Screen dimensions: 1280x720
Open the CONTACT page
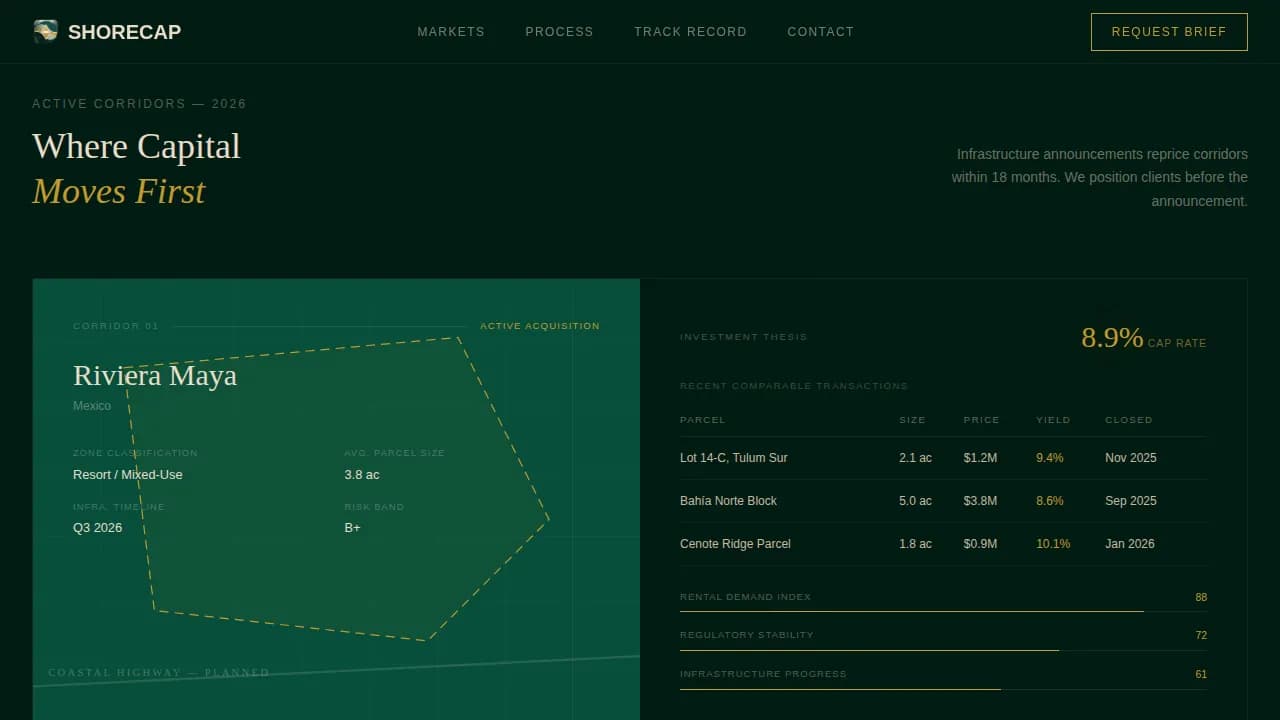point(820,32)
